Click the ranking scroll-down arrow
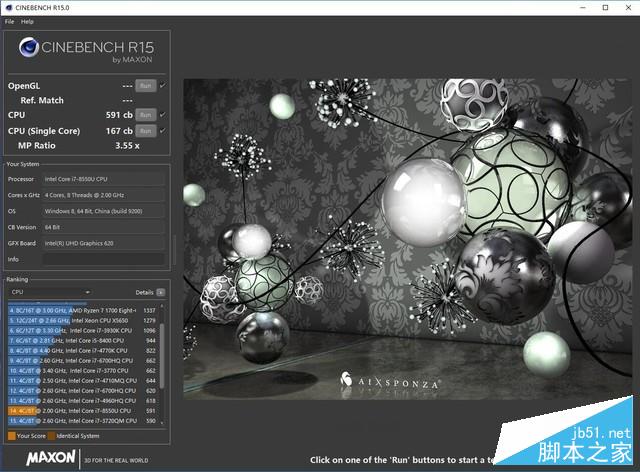 (x=162, y=423)
